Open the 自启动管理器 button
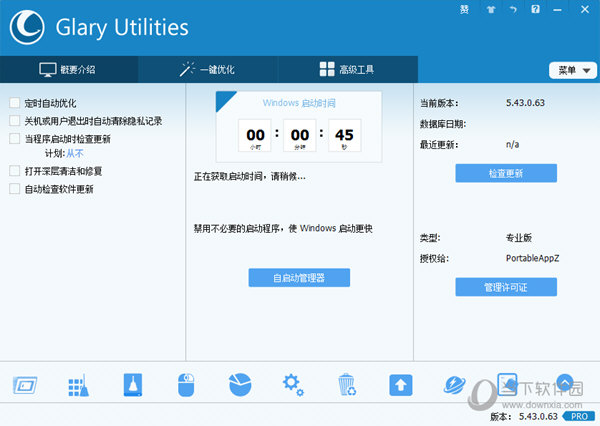The image size is (600, 426). [x=299, y=277]
